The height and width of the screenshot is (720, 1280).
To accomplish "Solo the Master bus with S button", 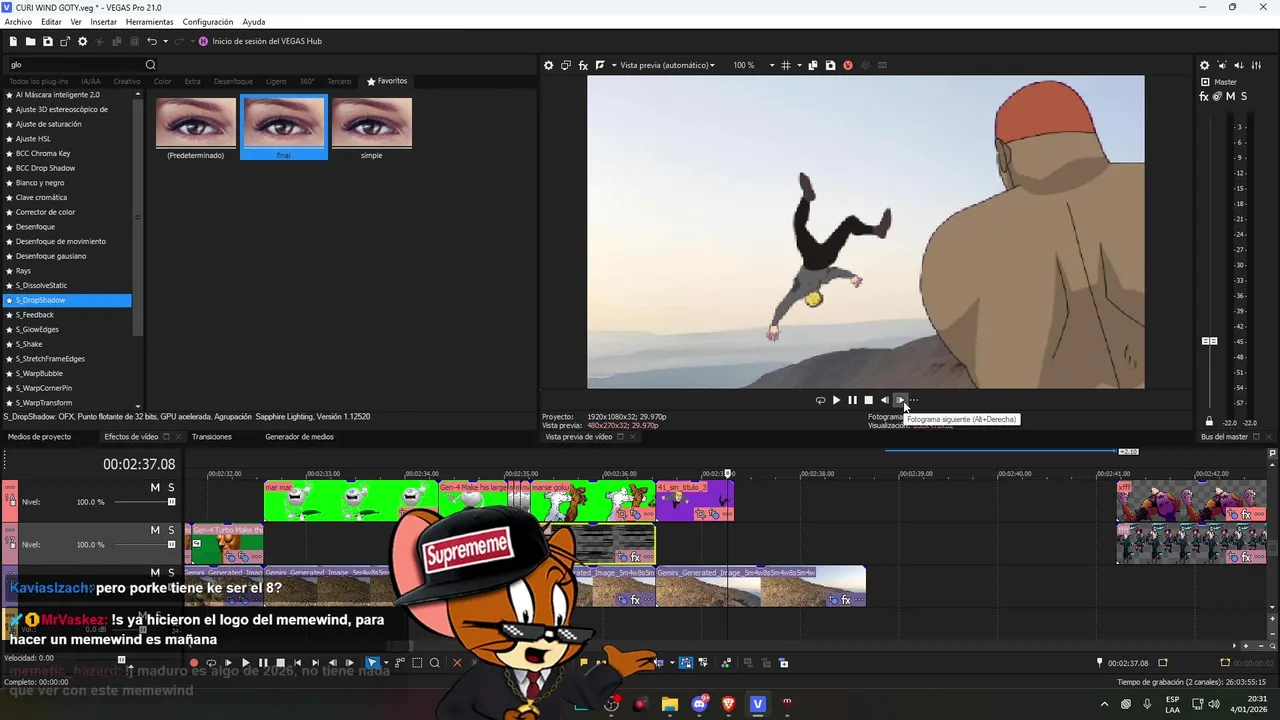I will point(1244,96).
